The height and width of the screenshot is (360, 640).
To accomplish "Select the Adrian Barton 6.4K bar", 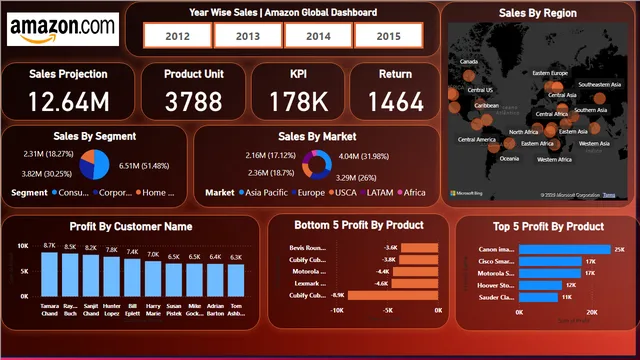I will 215,280.
